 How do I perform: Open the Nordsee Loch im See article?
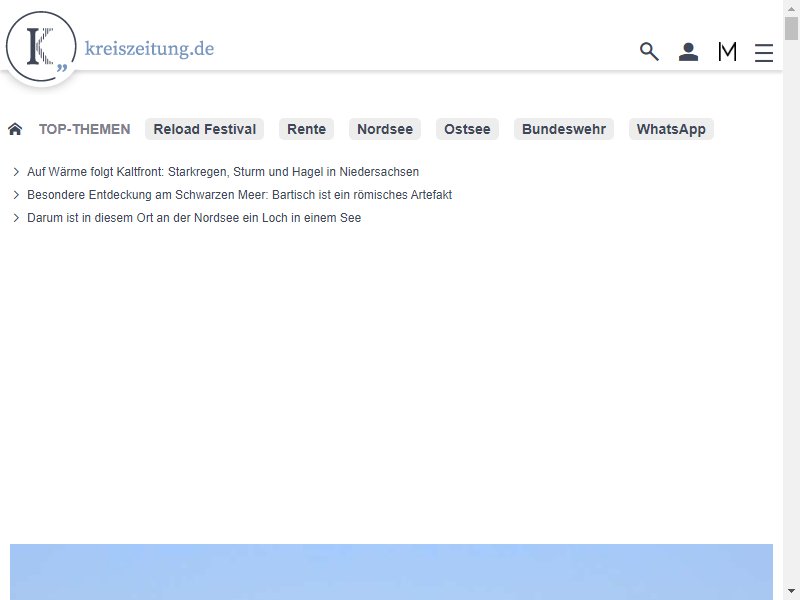194,218
